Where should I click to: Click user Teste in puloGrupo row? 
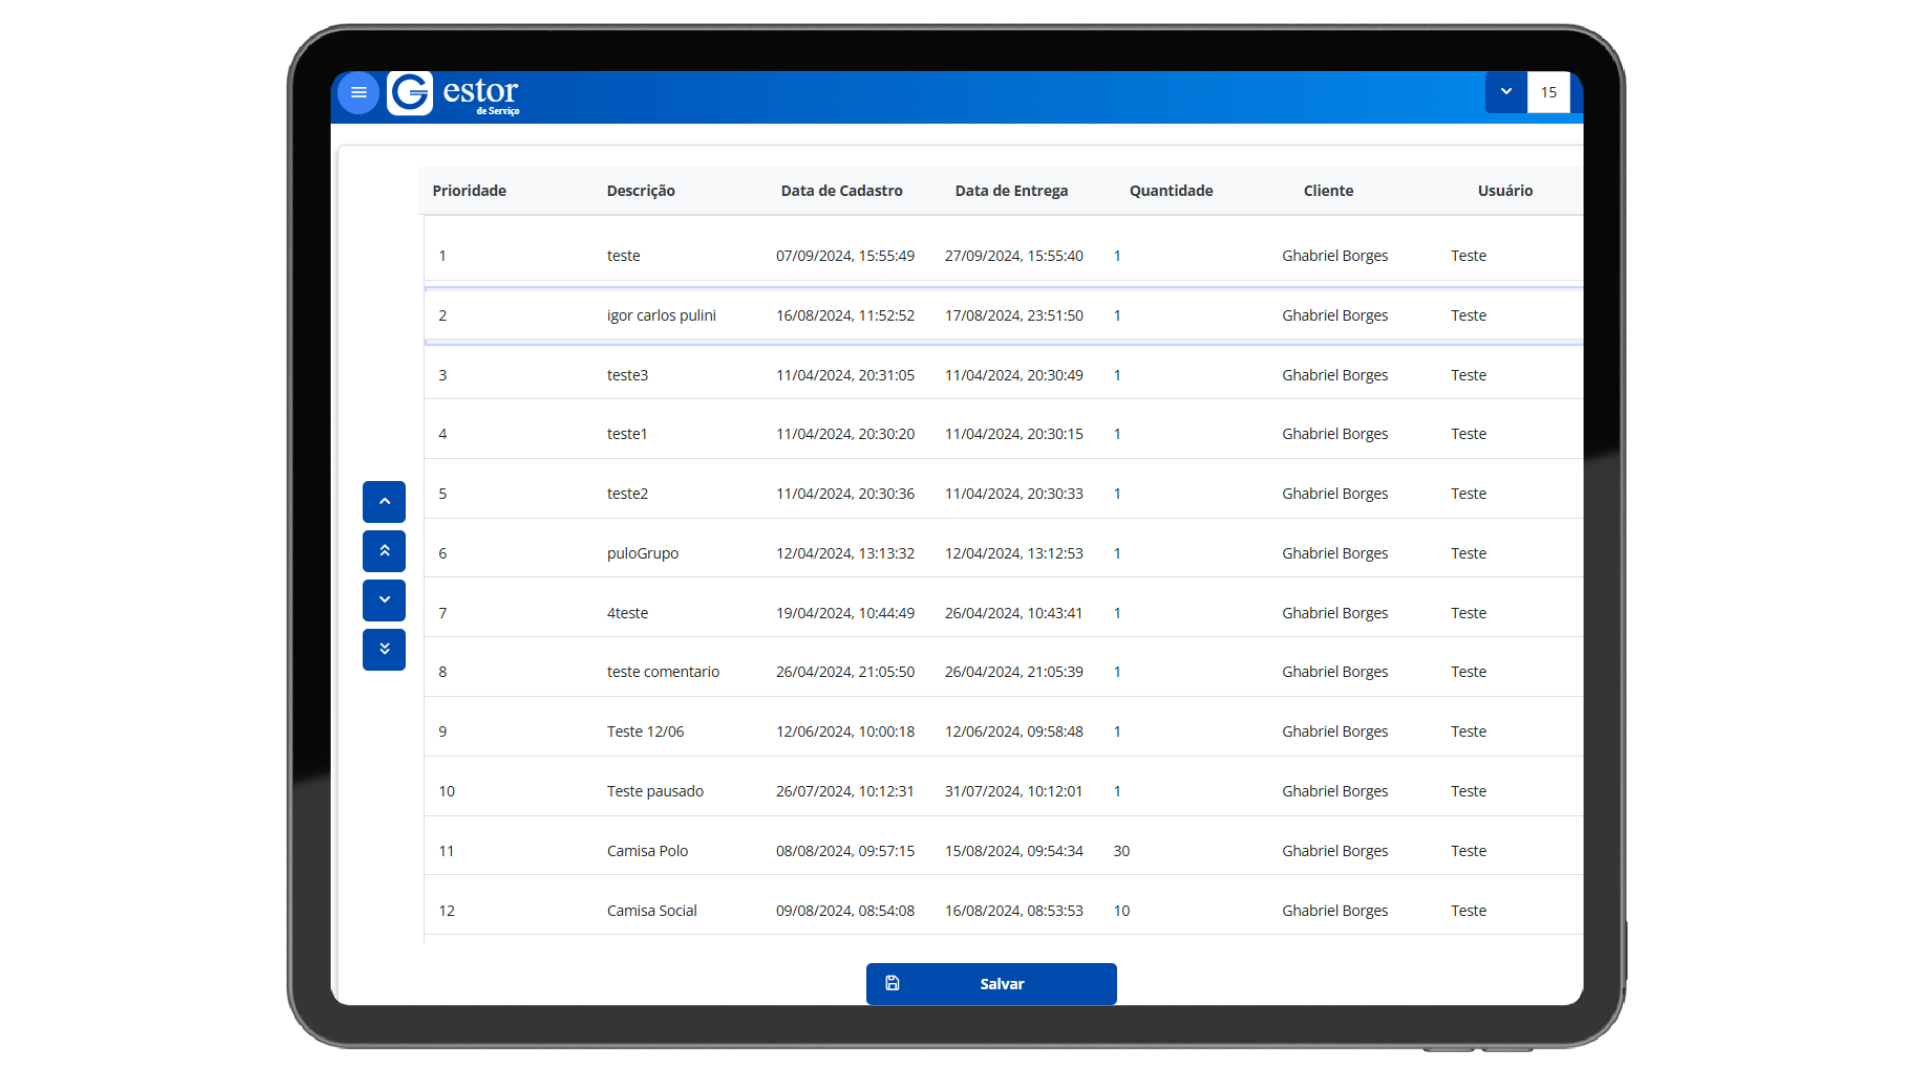pyautogui.click(x=1468, y=554)
